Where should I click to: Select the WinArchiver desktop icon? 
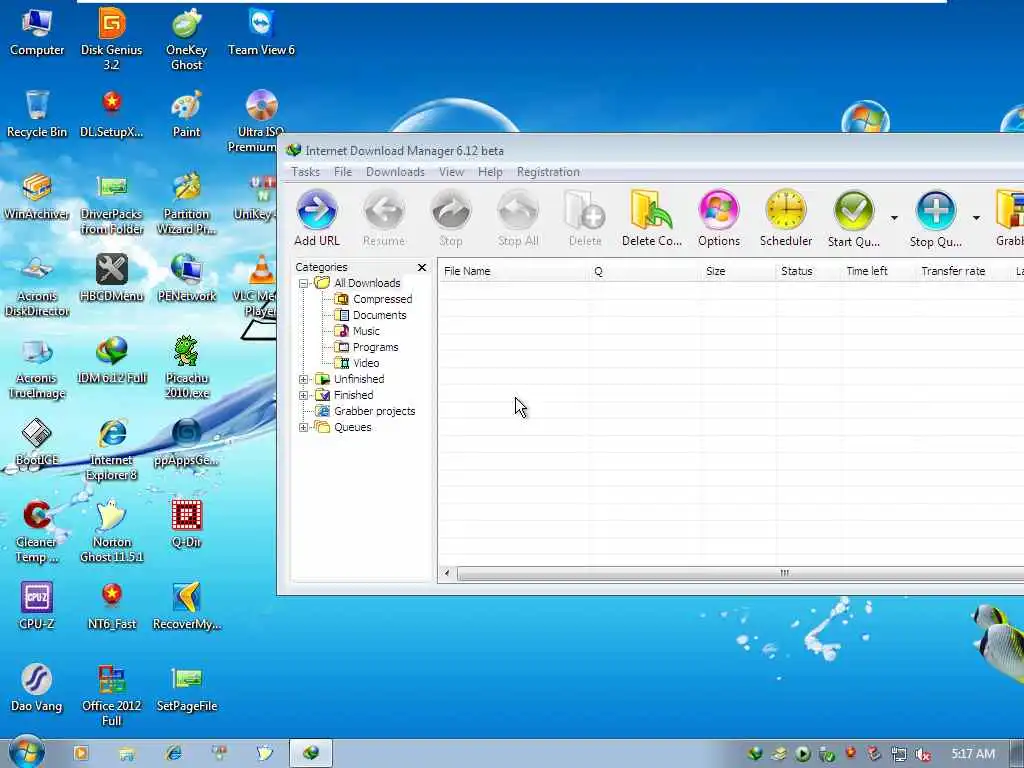point(37,197)
